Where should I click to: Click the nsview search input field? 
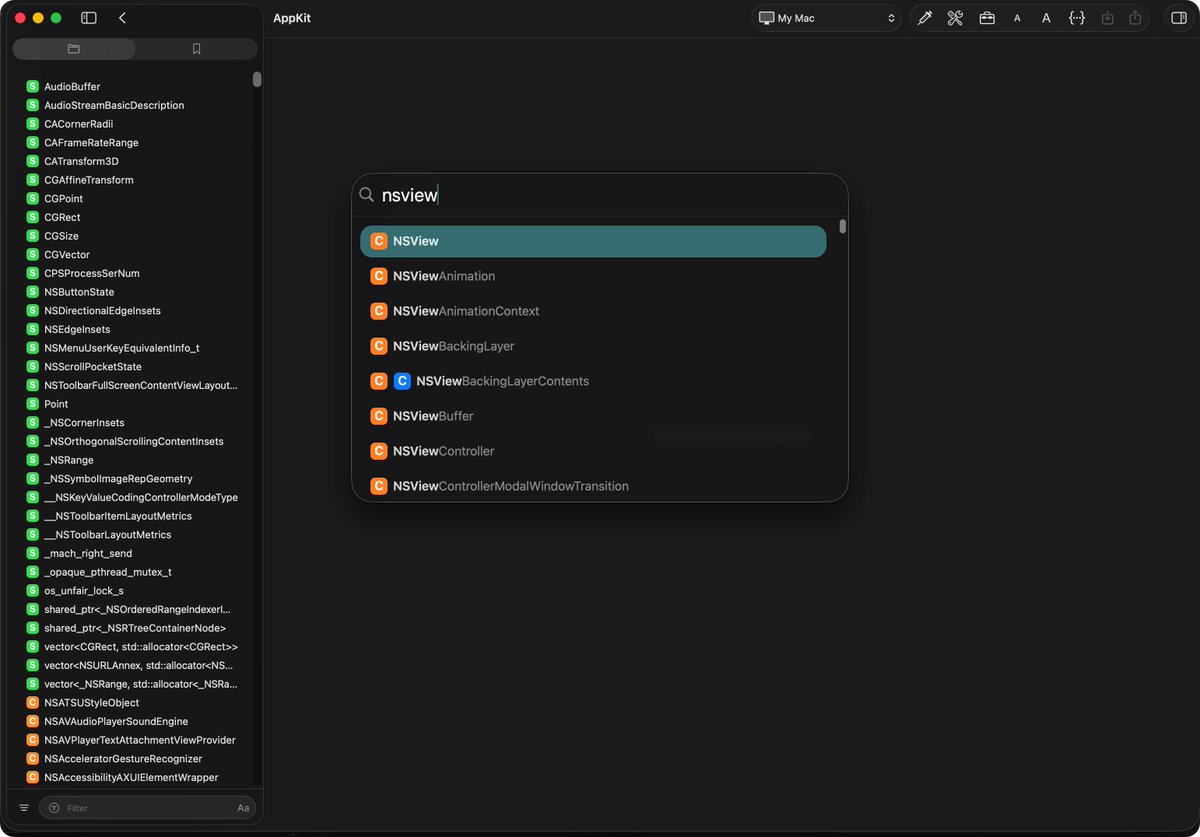pos(600,195)
